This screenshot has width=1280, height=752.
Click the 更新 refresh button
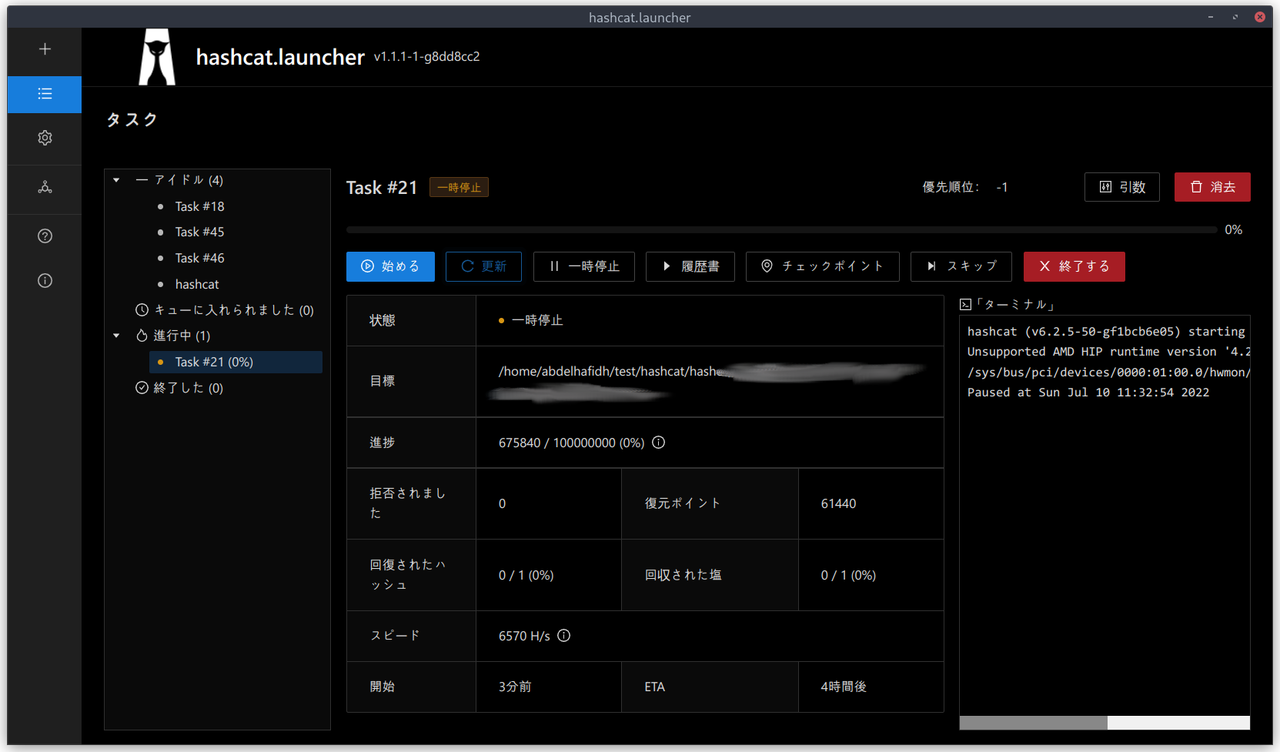pyautogui.click(x=483, y=266)
